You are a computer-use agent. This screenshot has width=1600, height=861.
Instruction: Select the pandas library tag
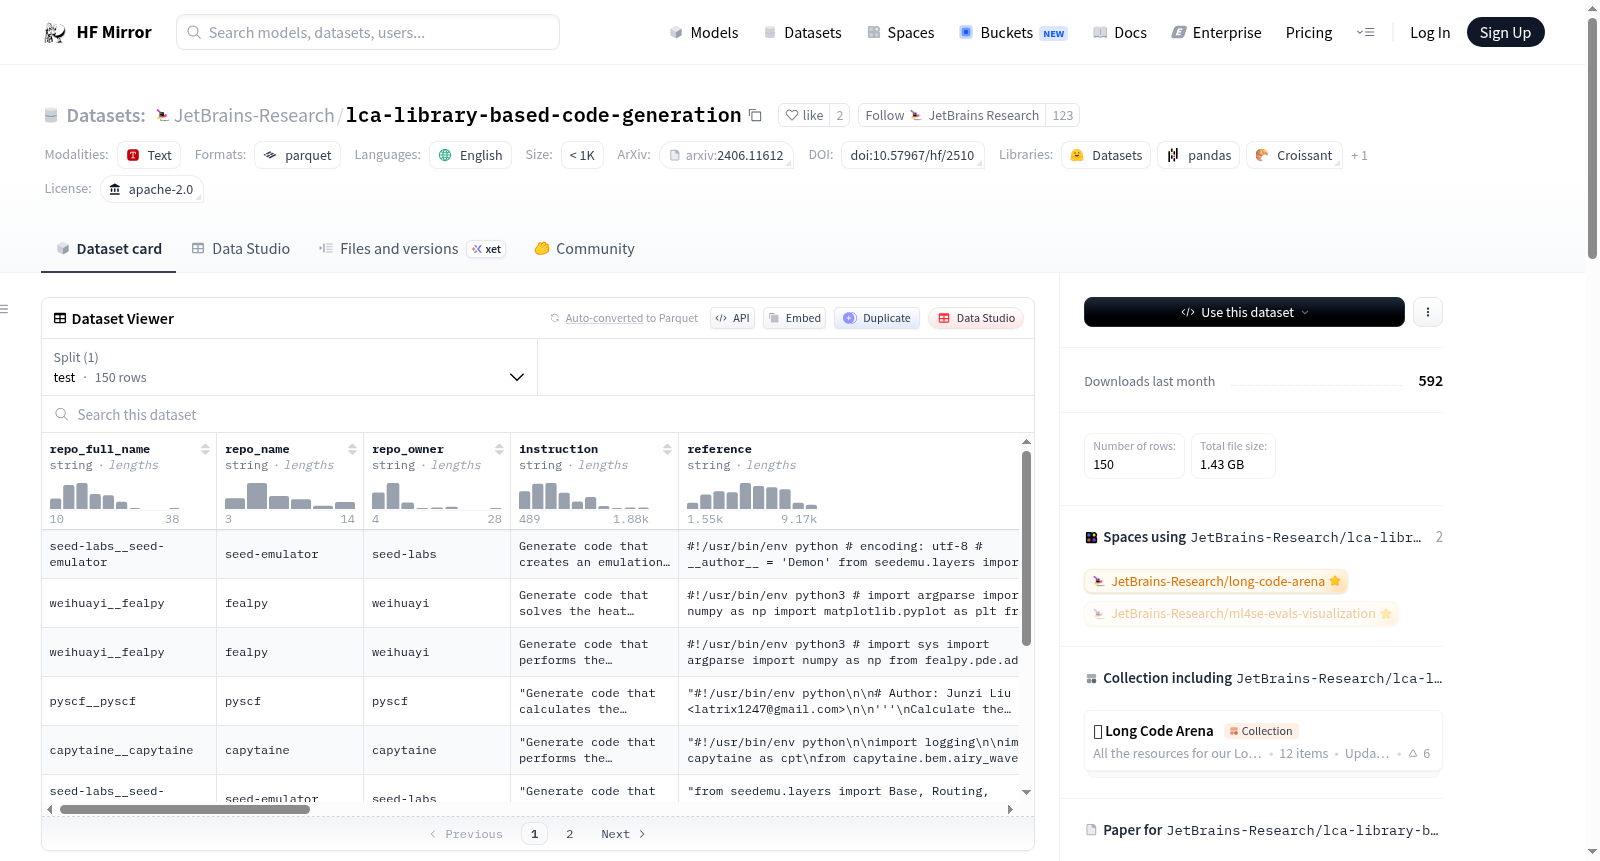click(x=1199, y=155)
